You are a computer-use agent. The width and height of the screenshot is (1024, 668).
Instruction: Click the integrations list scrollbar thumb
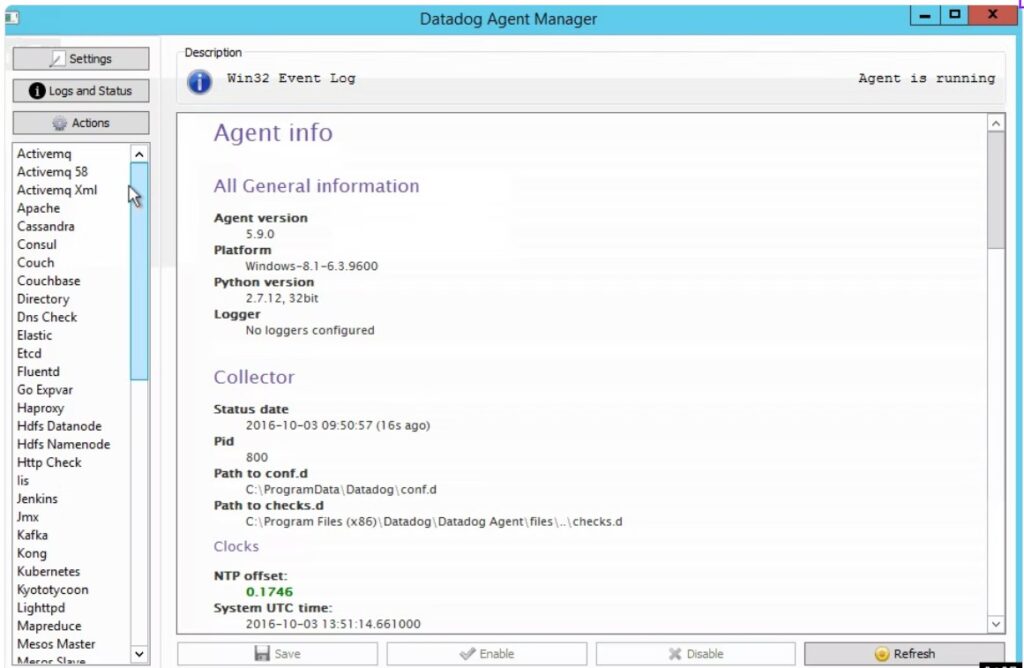139,271
